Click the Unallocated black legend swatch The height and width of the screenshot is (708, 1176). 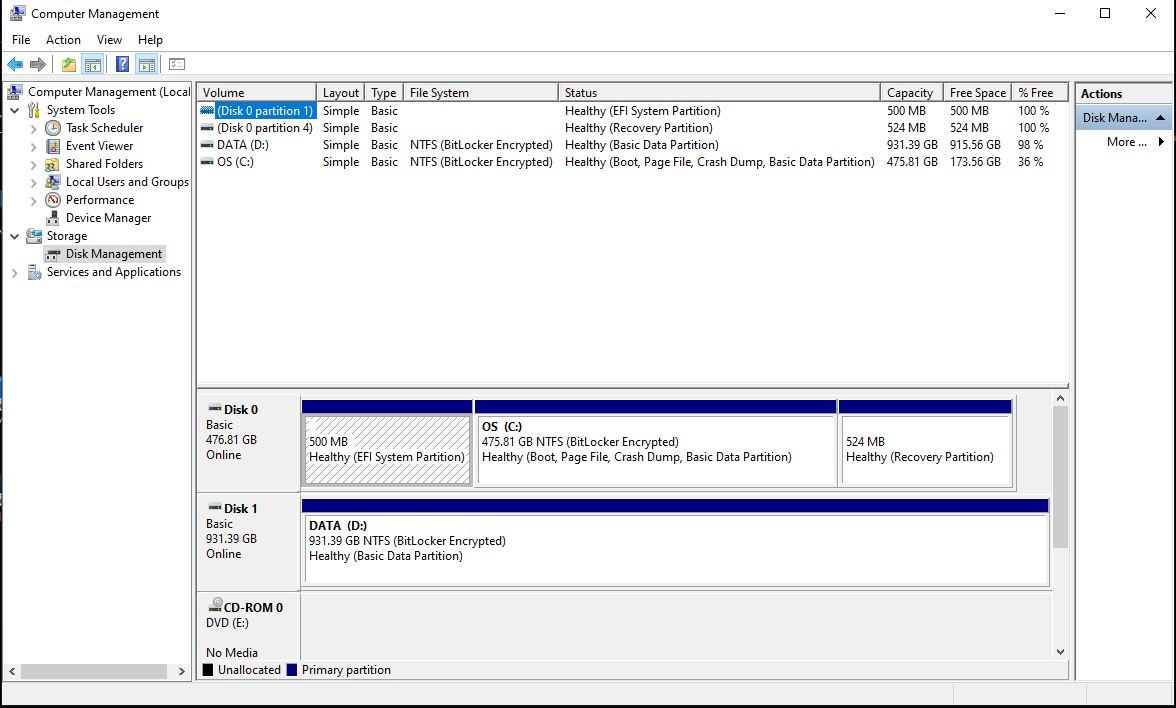tap(208, 670)
